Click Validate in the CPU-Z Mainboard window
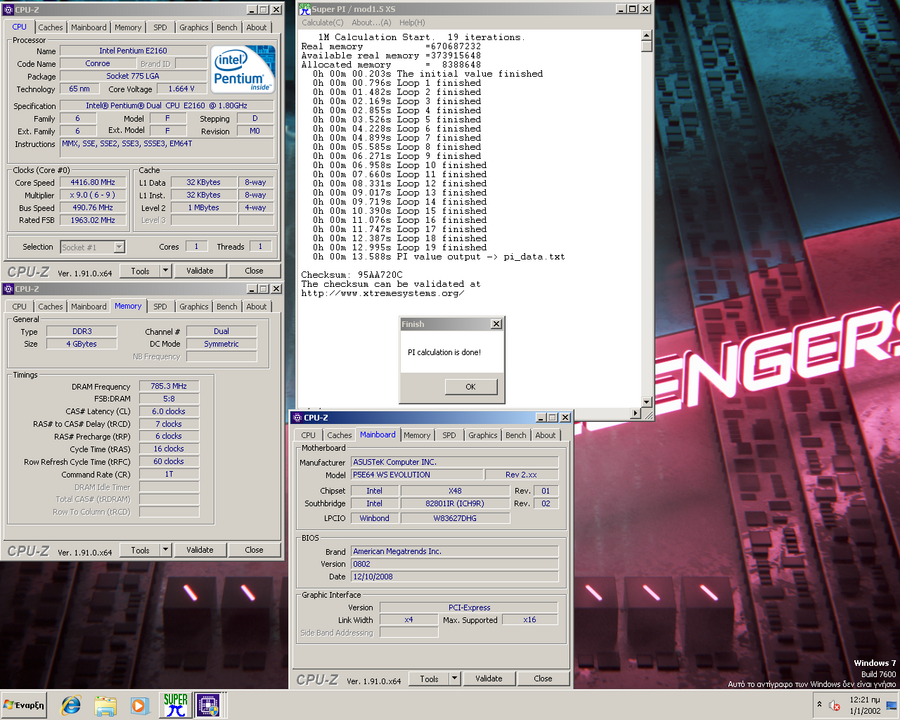The width and height of the screenshot is (900, 720). (489, 679)
